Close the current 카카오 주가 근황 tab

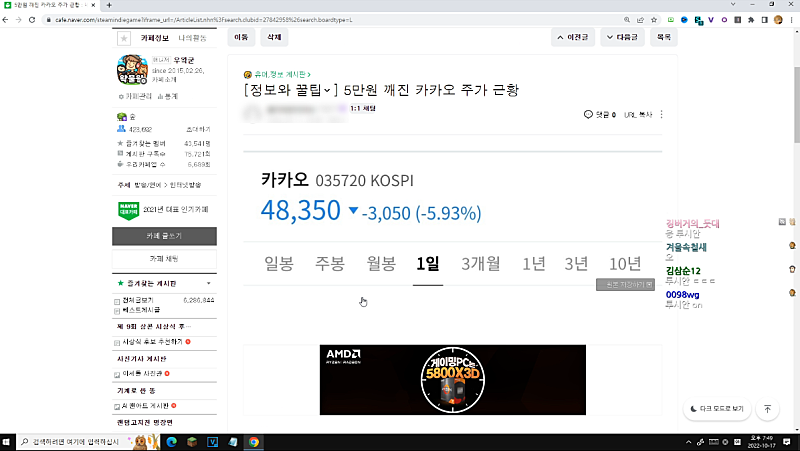[93, 5]
